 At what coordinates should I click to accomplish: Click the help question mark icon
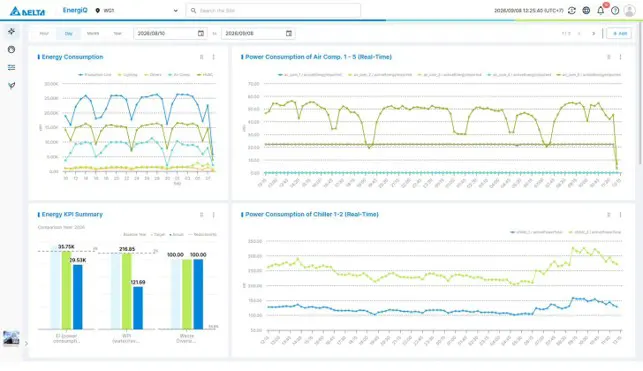(x=615, y=11)
